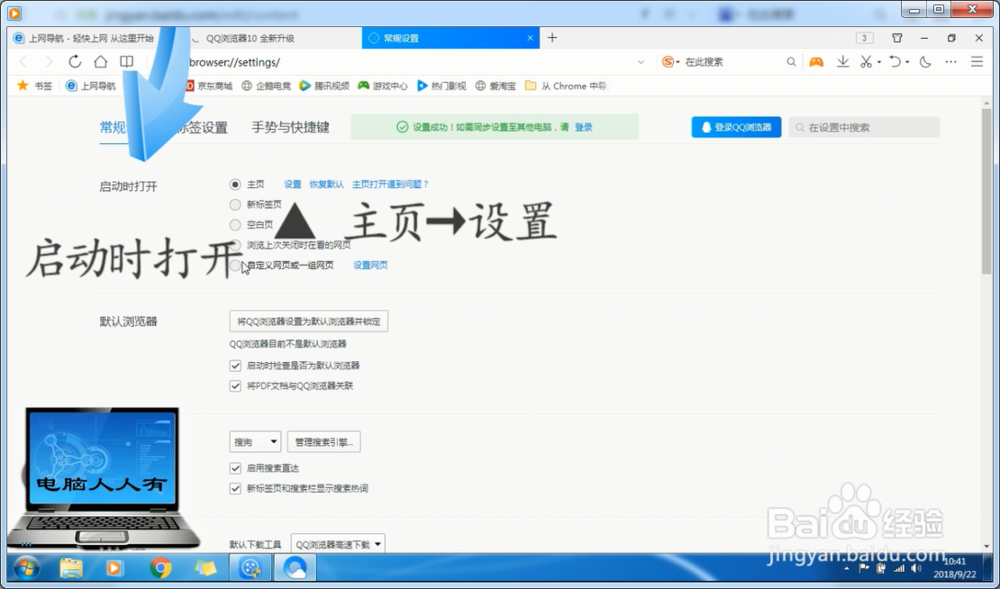
Task: Click the 设置 link beside 主页
Action: tap(293, 184)
